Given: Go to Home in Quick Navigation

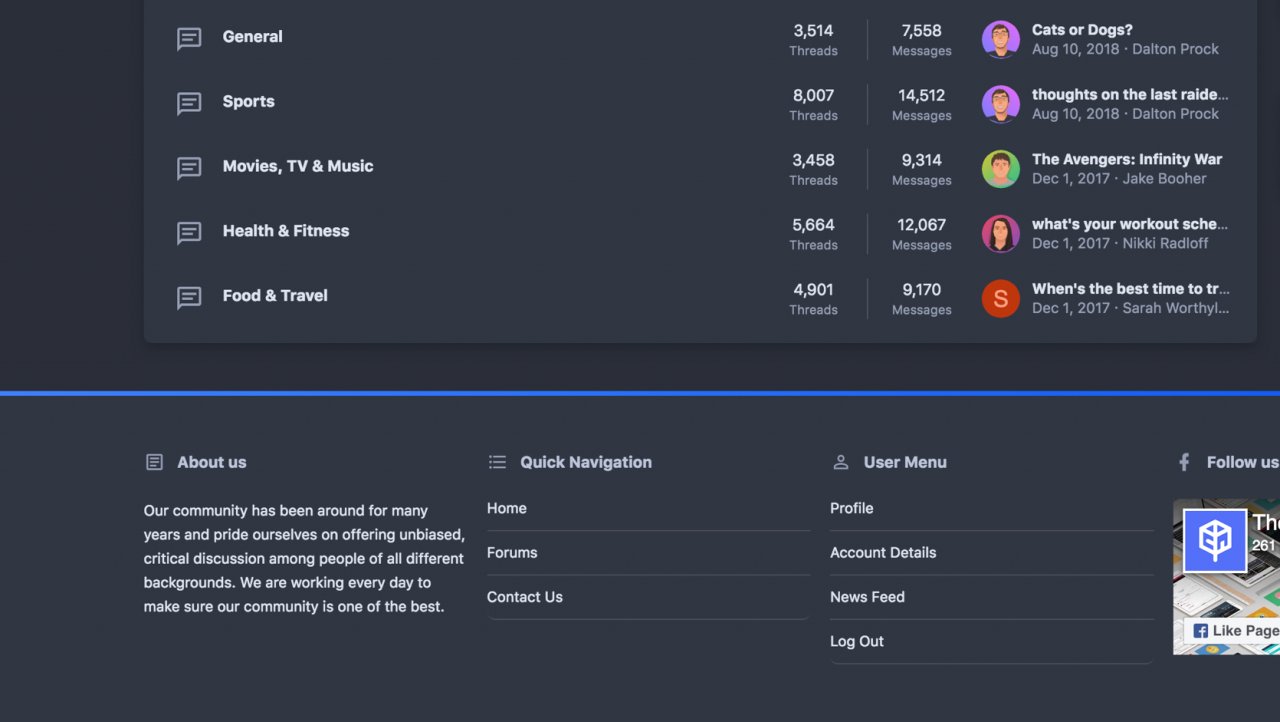Looking at the screenshot, I should tap(506, 508).
